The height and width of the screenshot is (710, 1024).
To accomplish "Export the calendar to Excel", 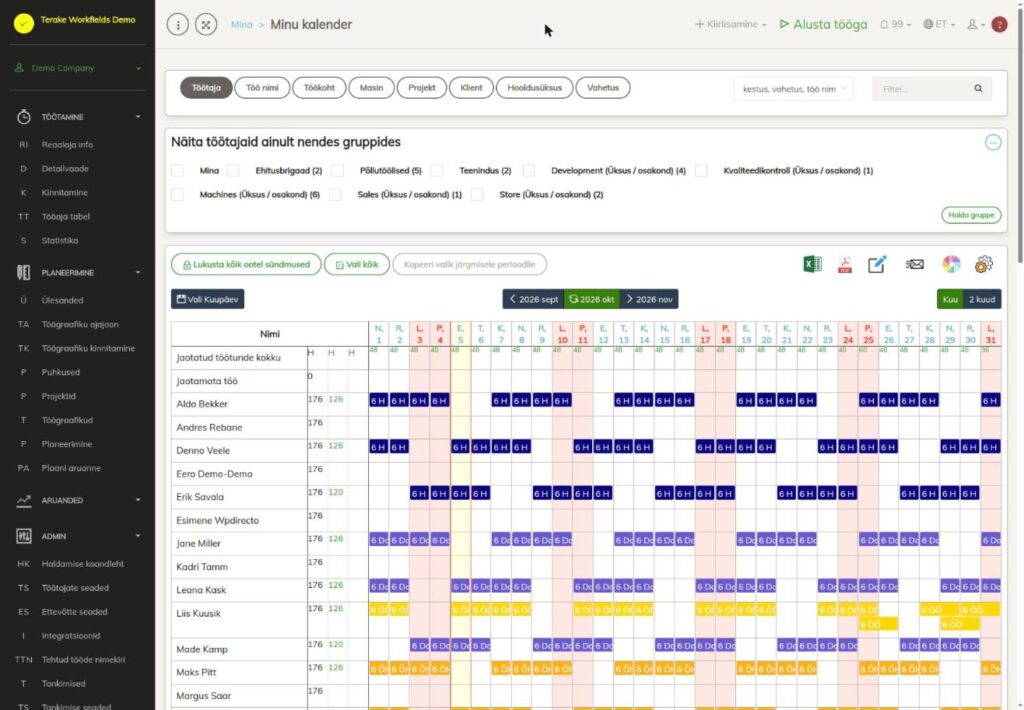I will pos(812,264).
